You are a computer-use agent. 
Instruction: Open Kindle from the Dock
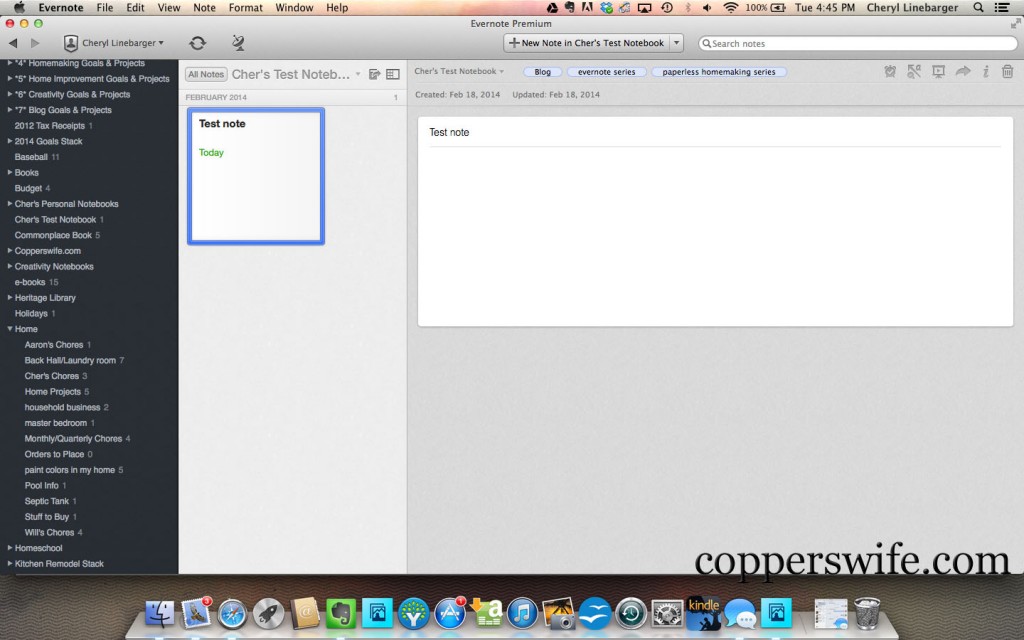coord(703,613)
